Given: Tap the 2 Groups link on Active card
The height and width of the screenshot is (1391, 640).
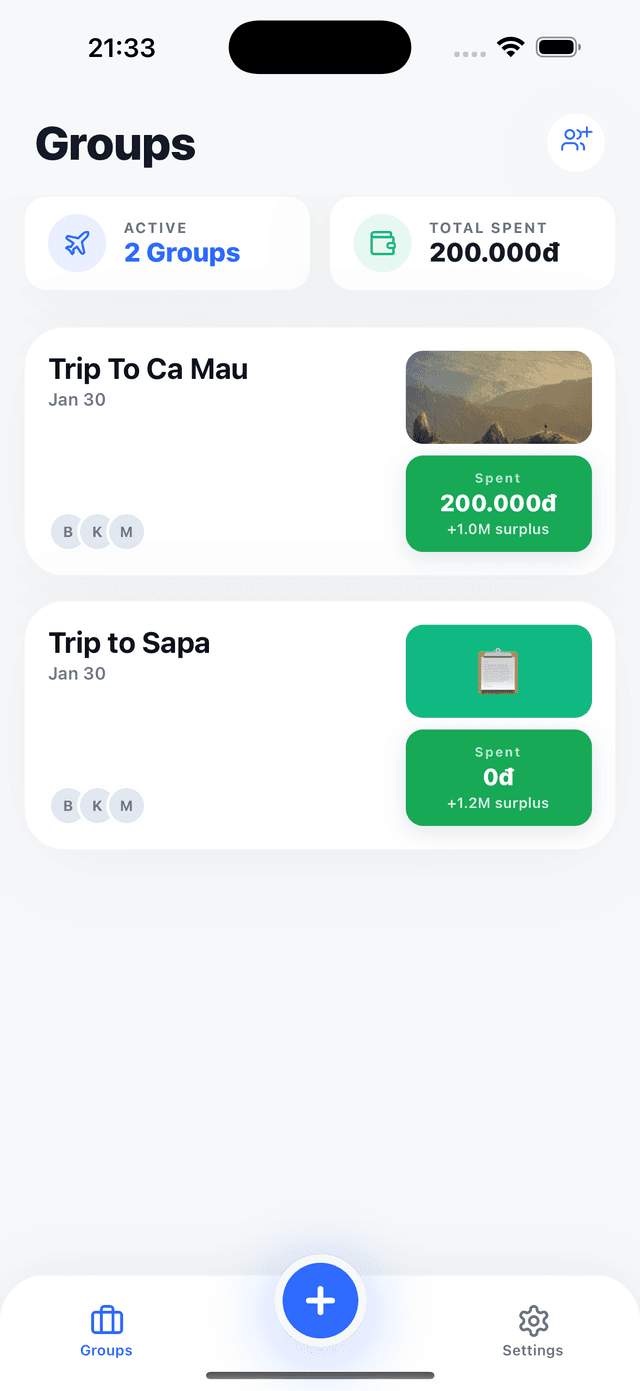Looking at the screenshot, I should coord(181,253).
